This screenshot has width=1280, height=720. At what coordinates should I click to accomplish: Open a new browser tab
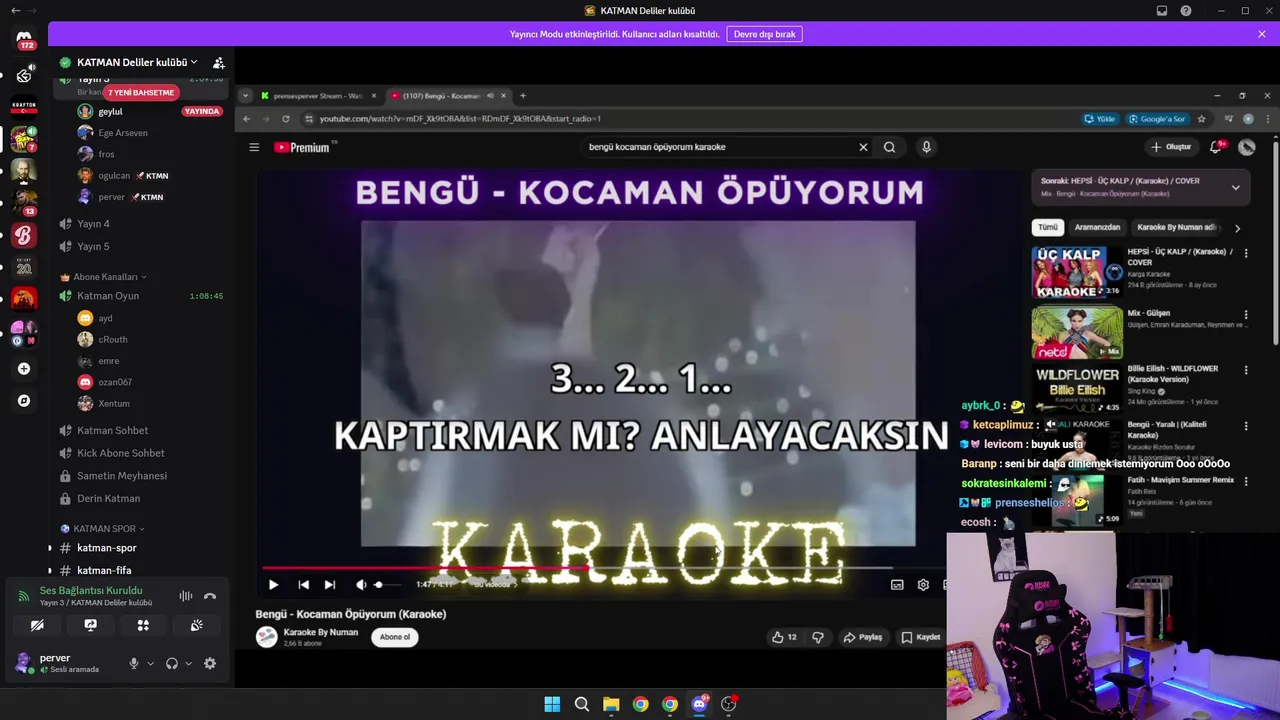pos(523,96)
